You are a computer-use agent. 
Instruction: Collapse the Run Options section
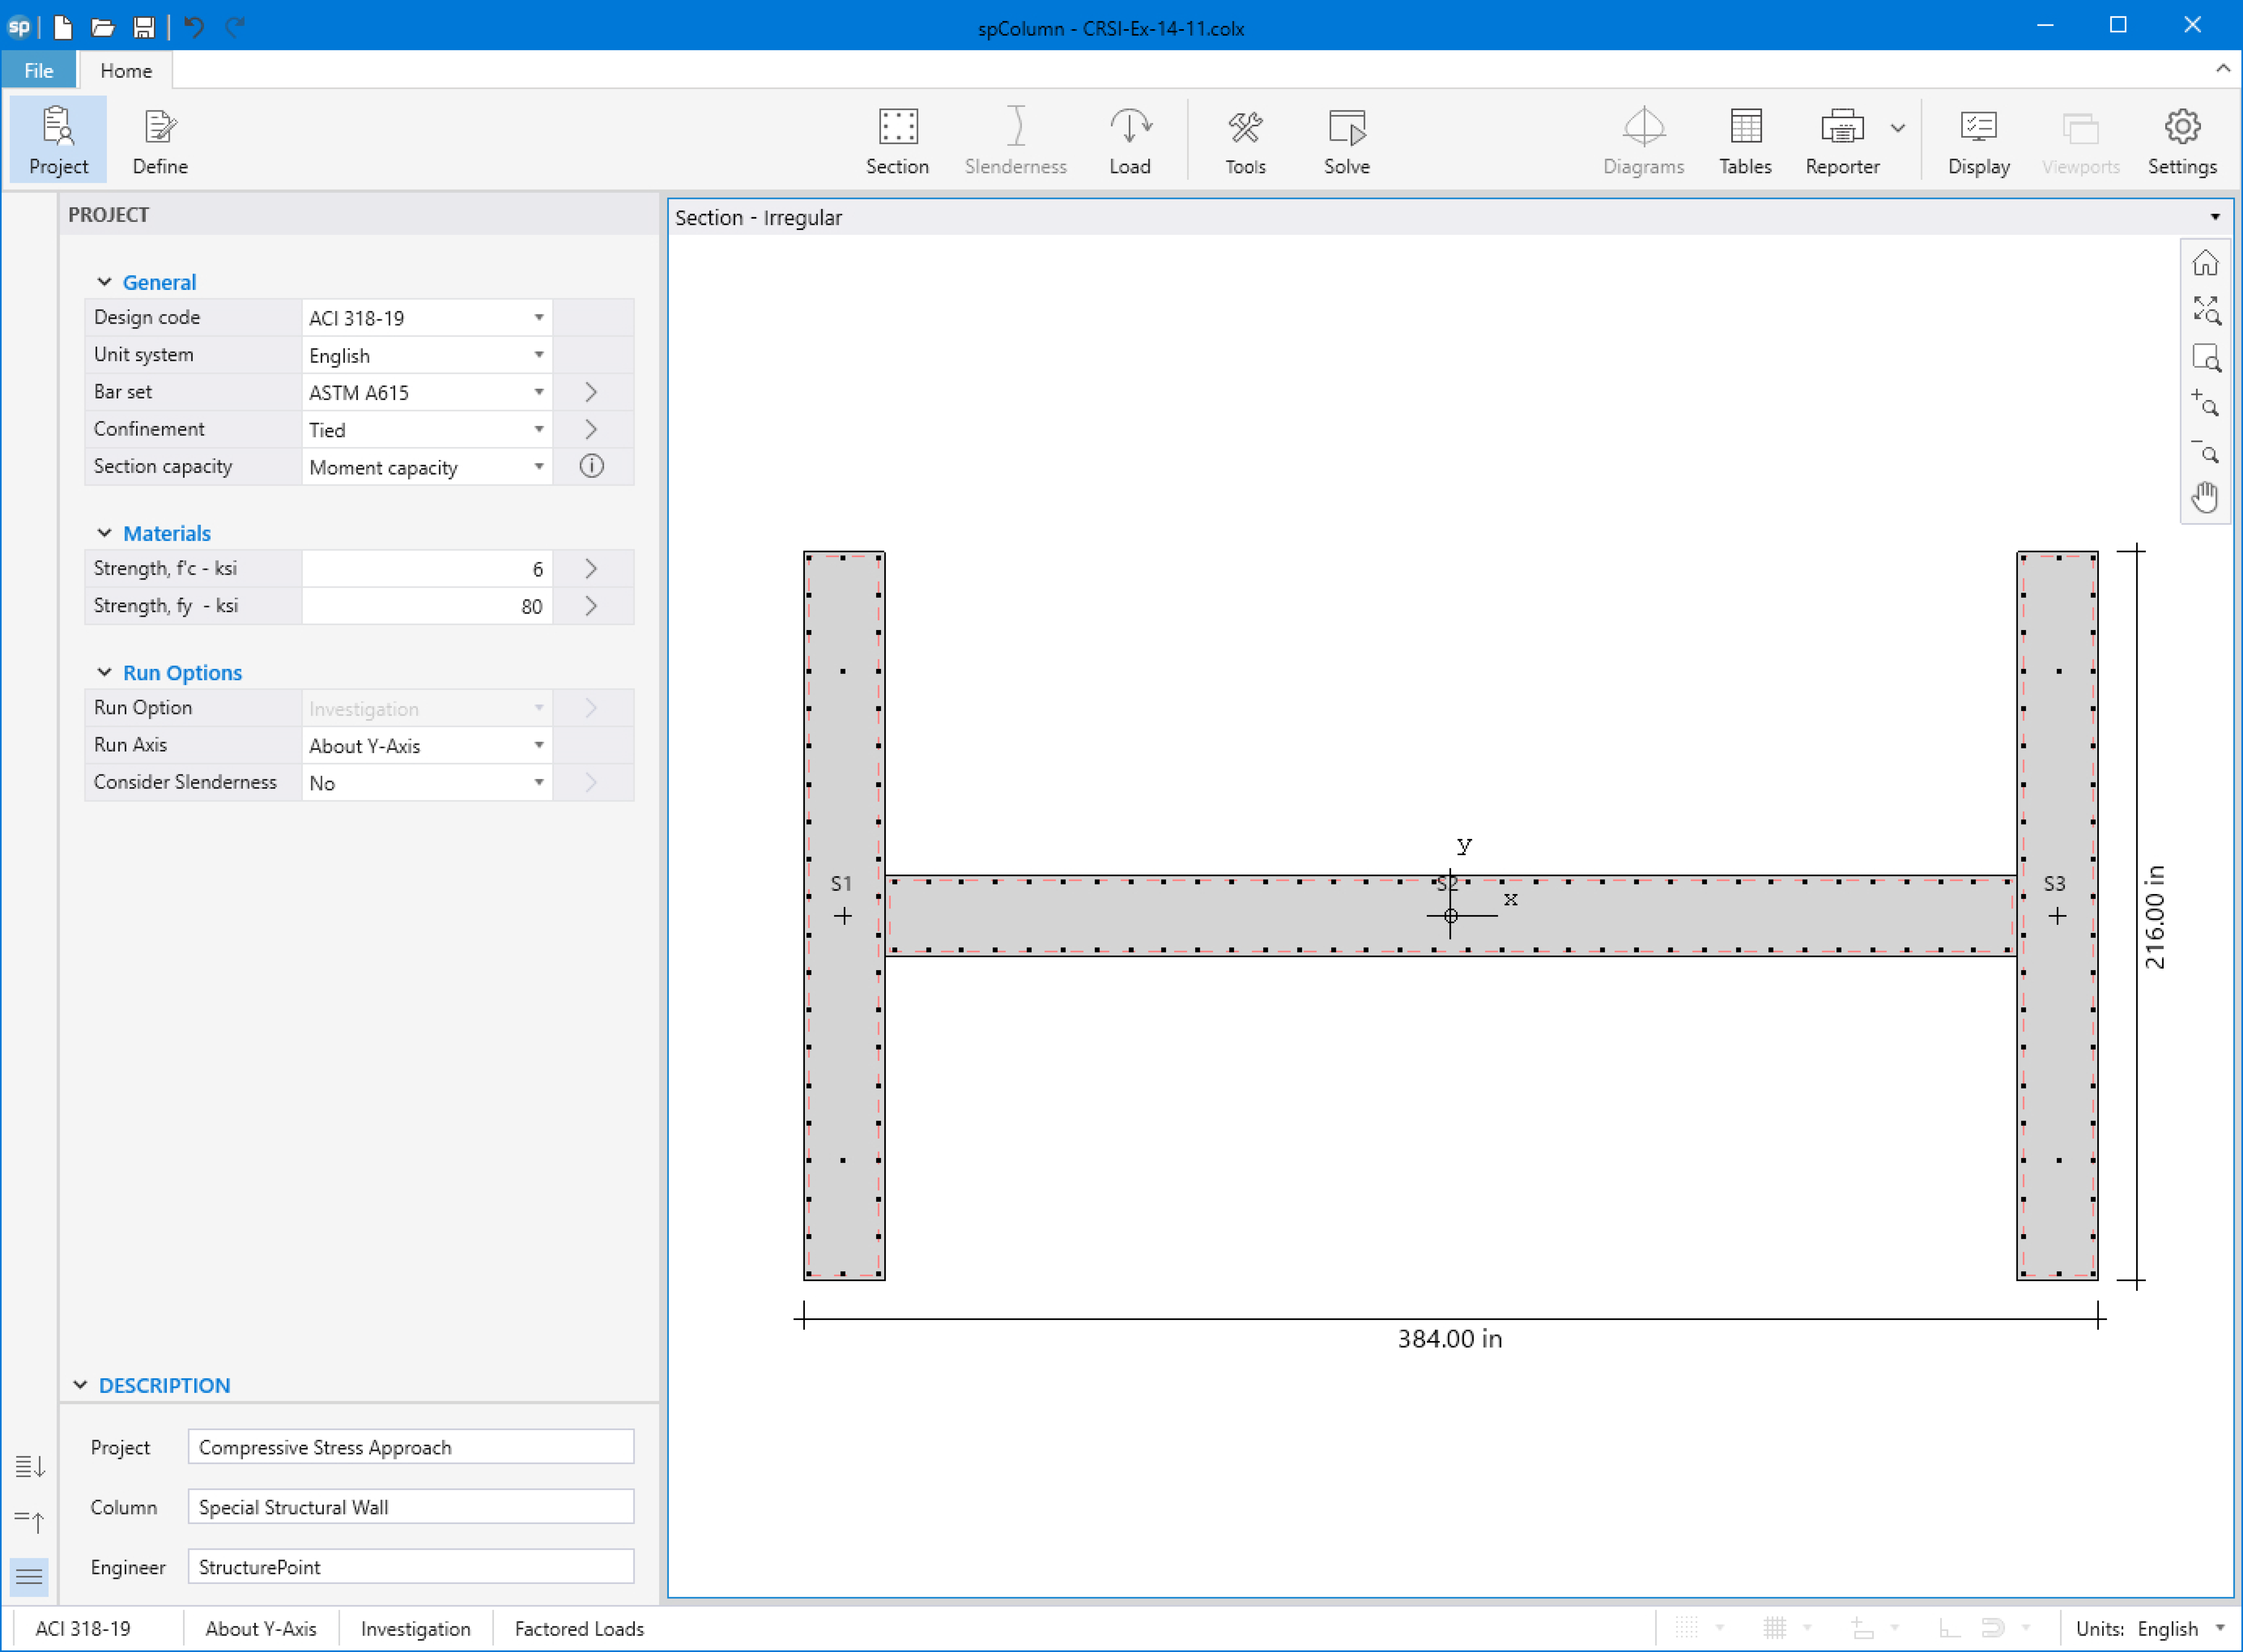click(x=104, y=672)
